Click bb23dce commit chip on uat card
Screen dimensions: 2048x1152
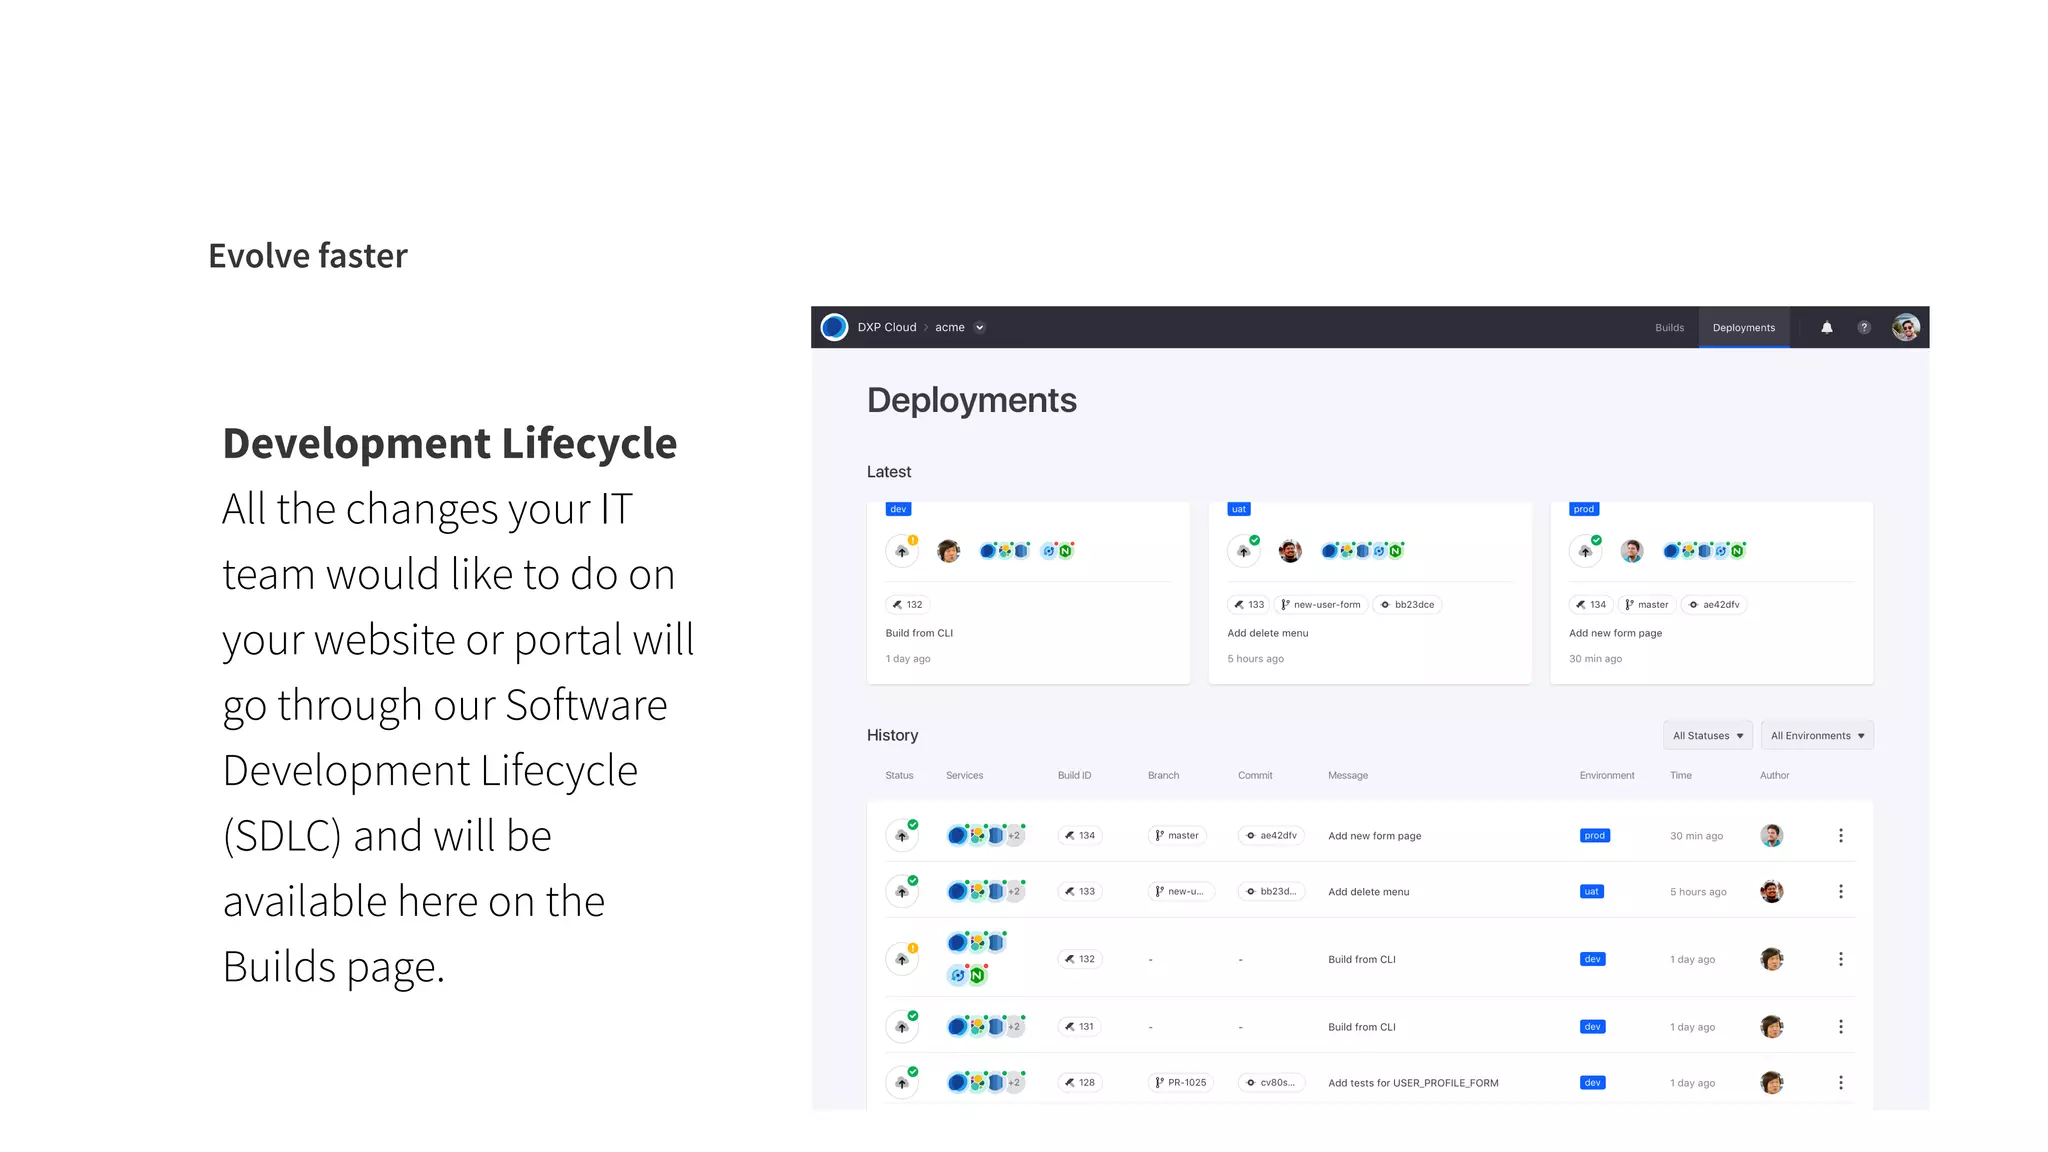(x=1407, y=604)
